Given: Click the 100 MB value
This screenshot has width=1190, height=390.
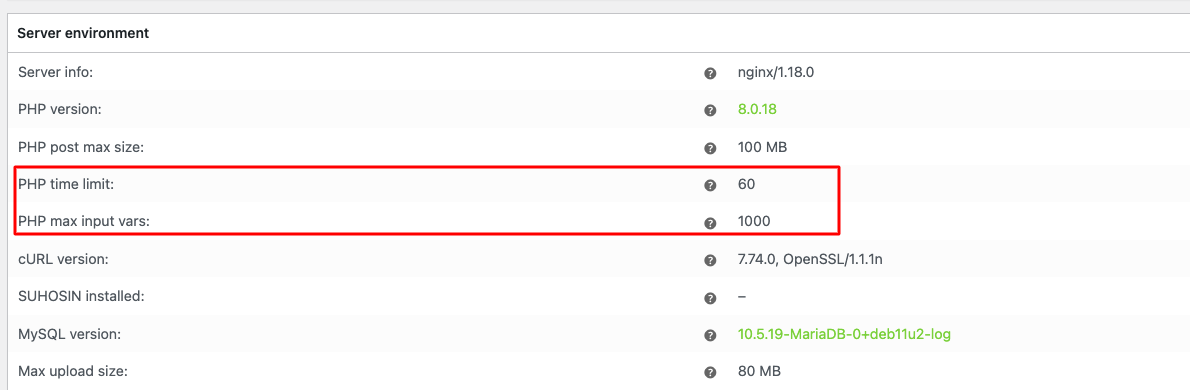Looking at the screenshot, I should (762, 147).
